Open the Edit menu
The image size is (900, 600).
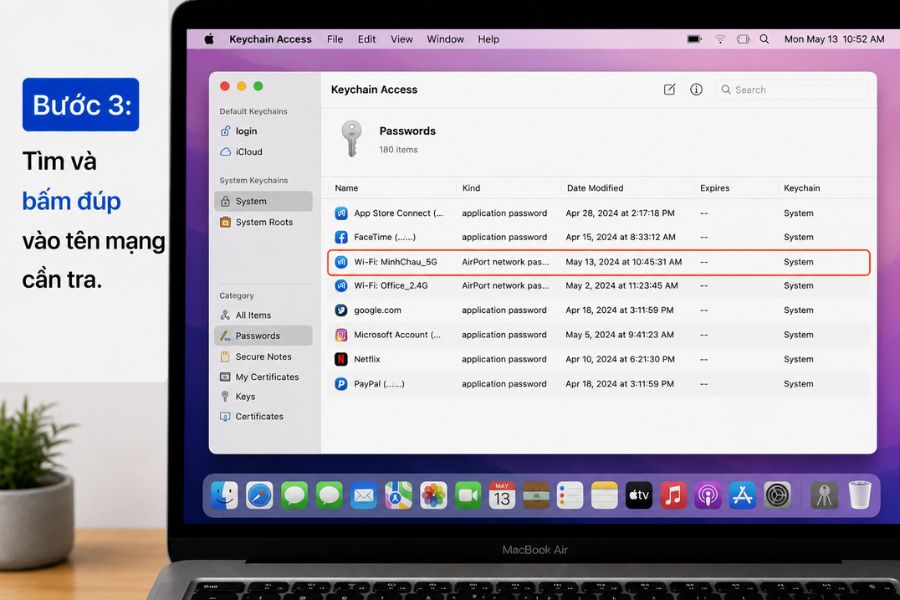click(x=367, y=39)
